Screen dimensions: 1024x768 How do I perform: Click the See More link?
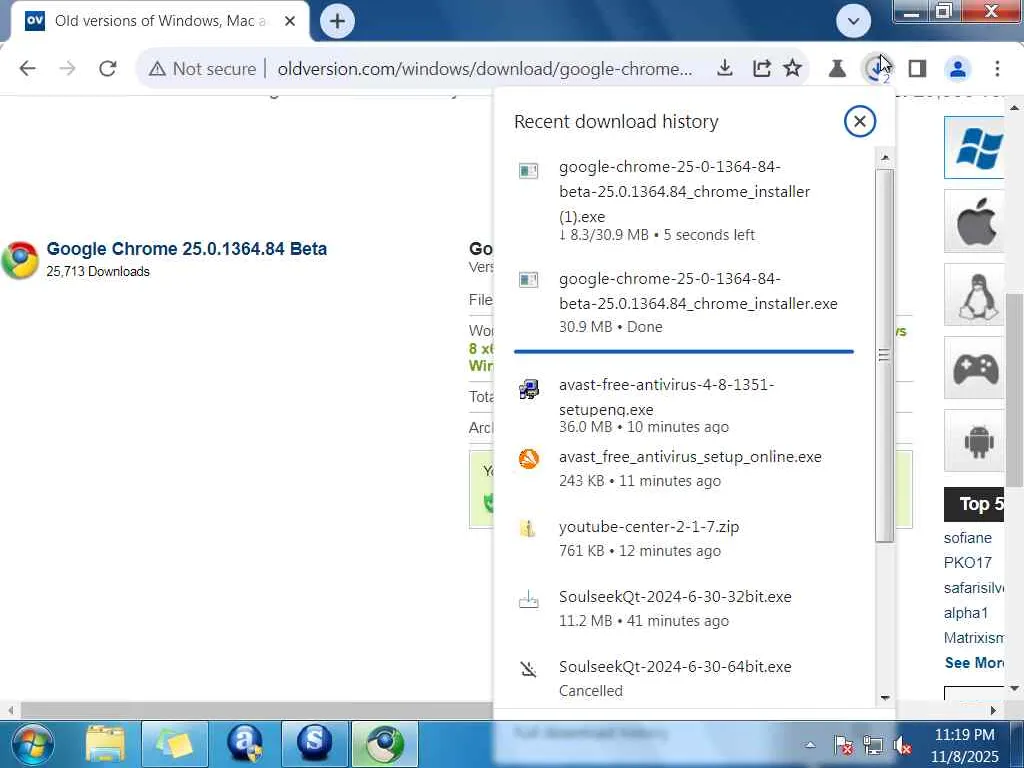click(x=974, y=663)
